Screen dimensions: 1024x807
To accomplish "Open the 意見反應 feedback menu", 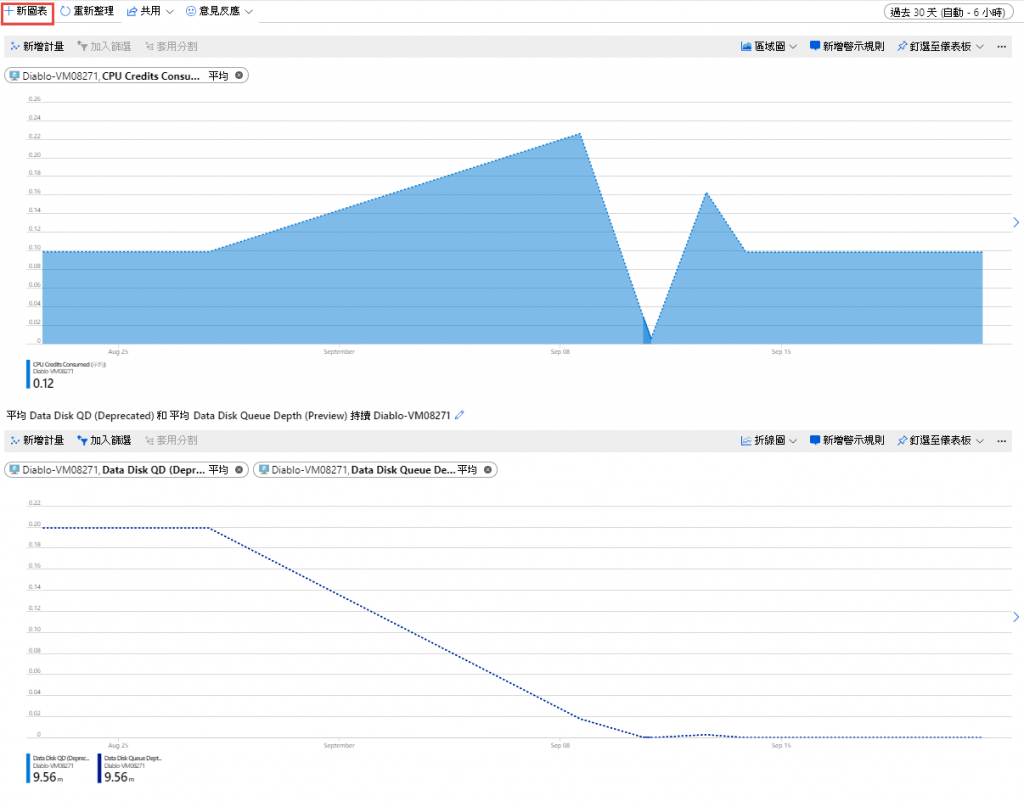I will [x=219, y=11].
